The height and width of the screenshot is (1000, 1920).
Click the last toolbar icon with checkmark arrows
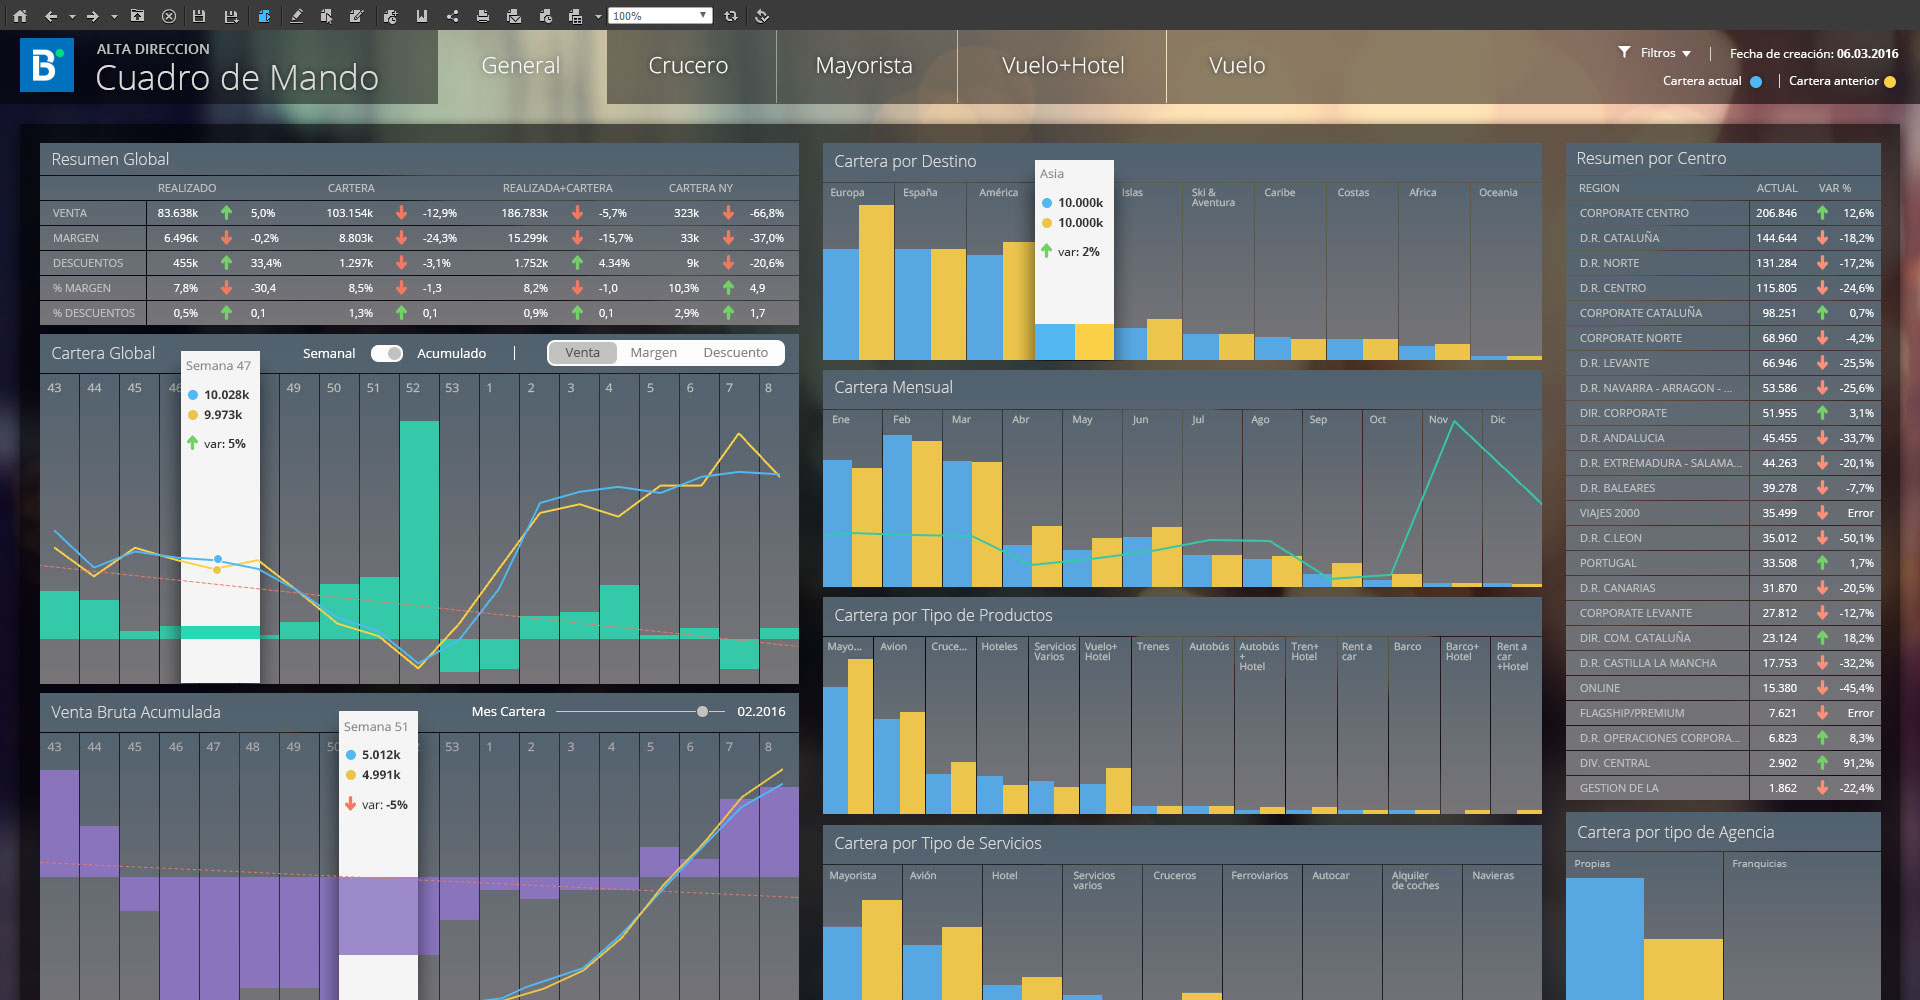tap(762, 16)
